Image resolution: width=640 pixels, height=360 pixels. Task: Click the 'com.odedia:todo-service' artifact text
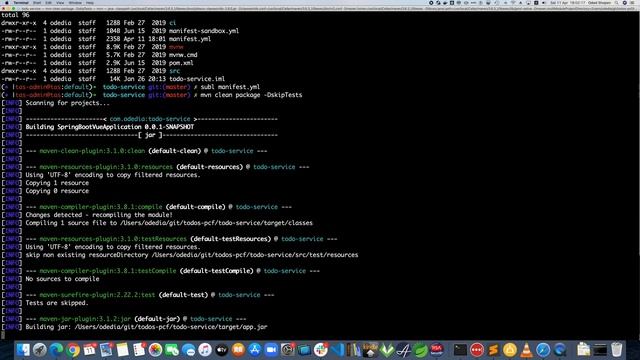point(150,119)
